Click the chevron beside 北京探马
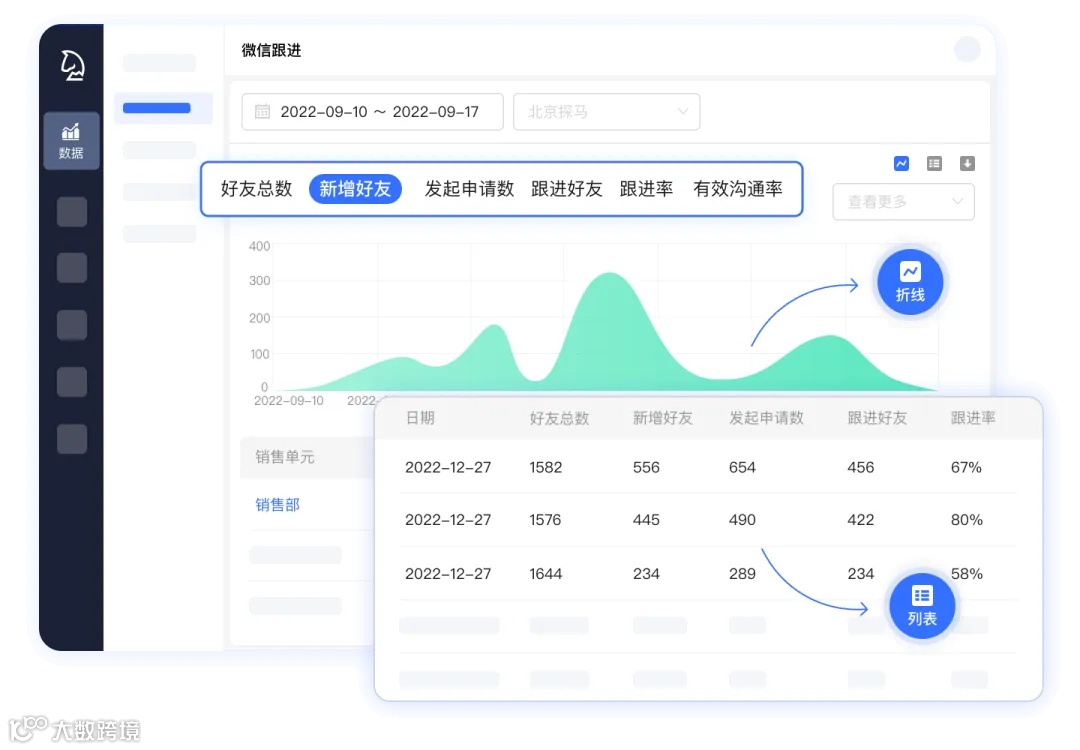This screenshot has height=750, width=1080. coord(682,112)
